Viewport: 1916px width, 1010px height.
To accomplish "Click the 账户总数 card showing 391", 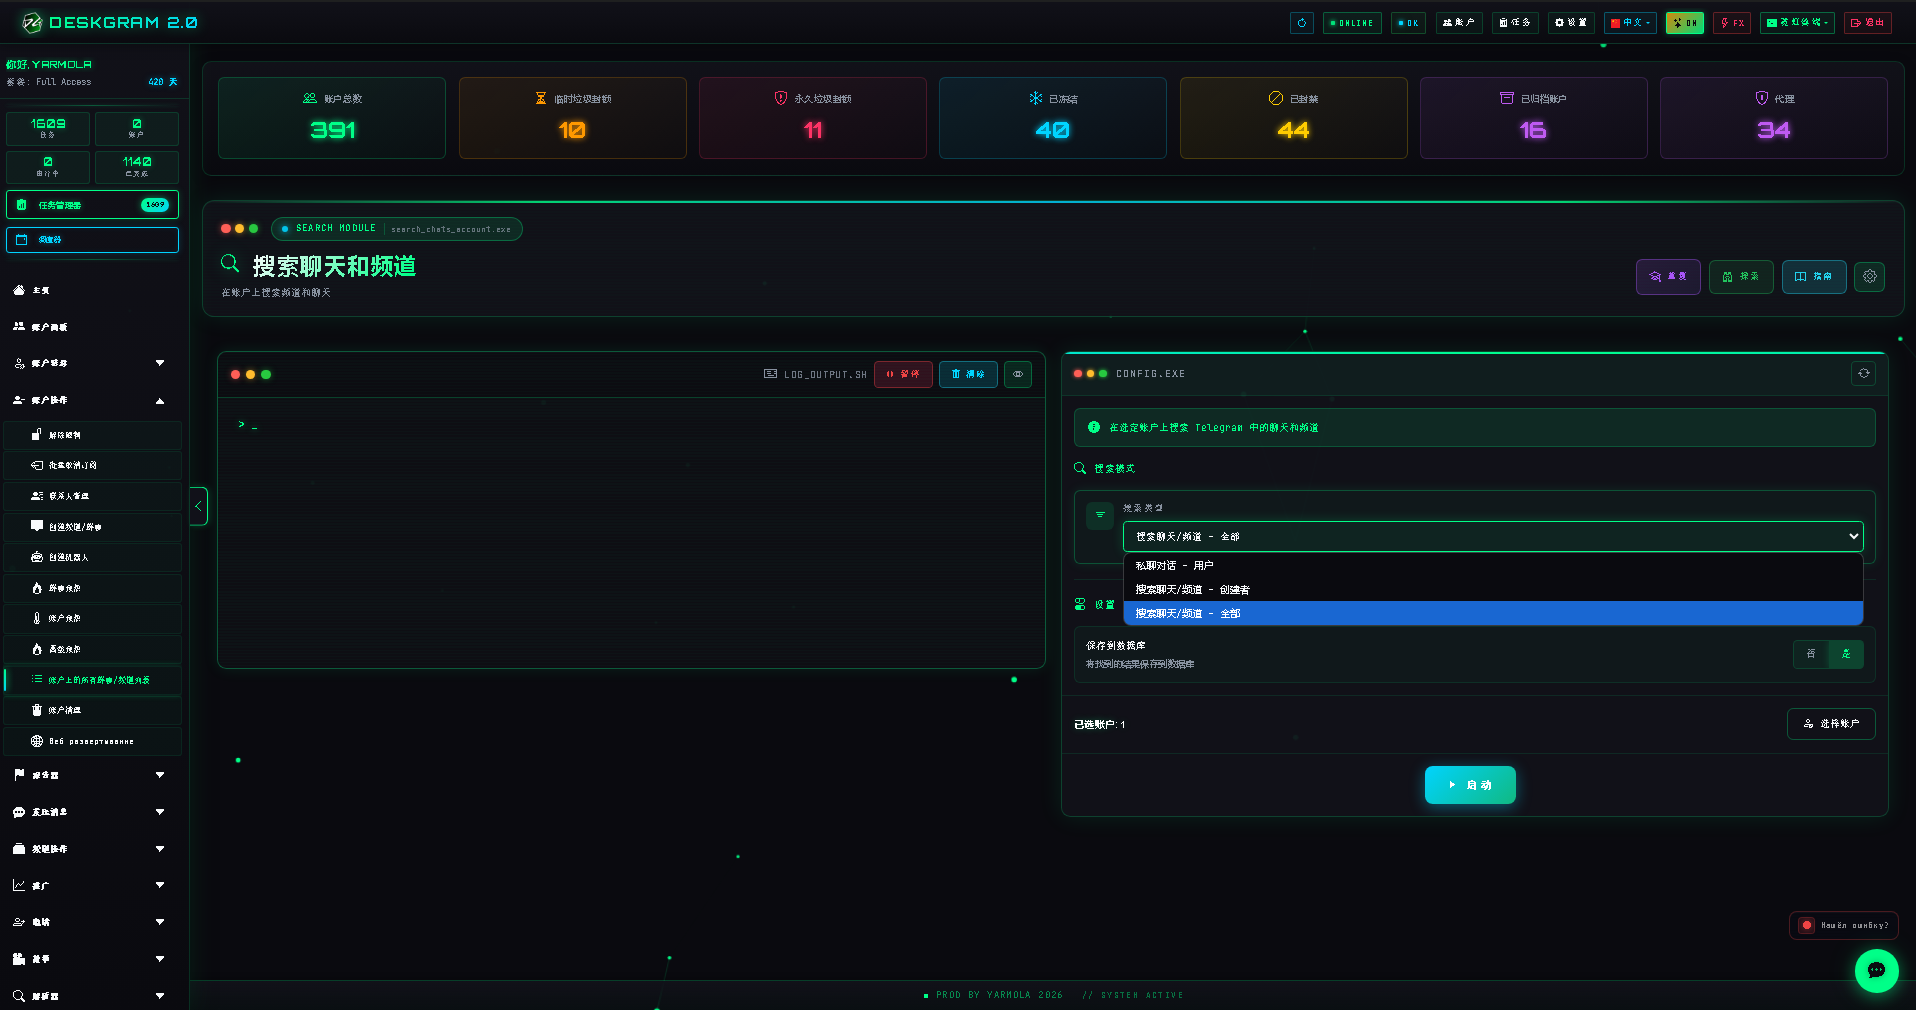I will click(x=332, y=118).
